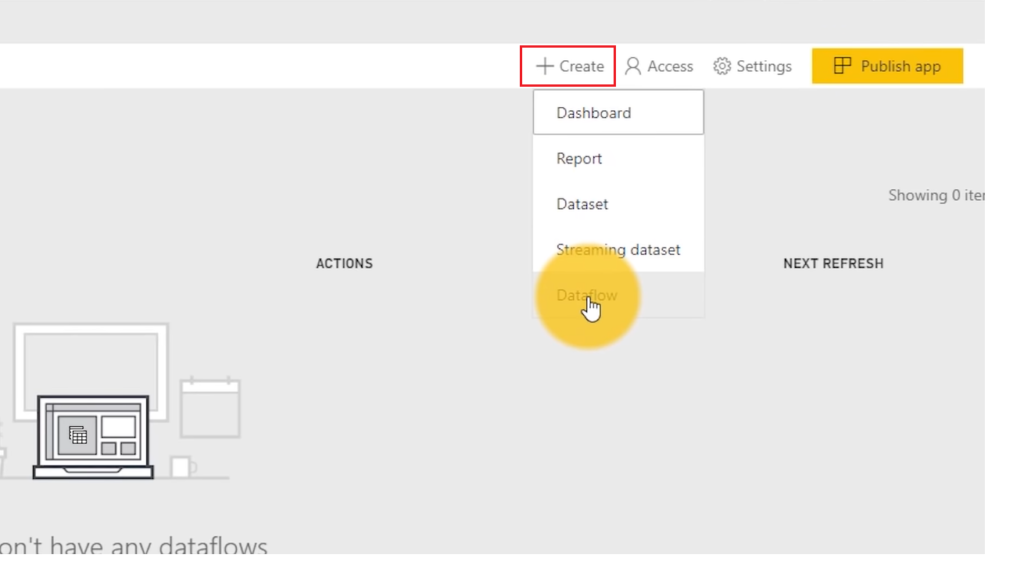Viewport: 1024px width, 583px height.
Task: Open workspace Settings via its text label
Action: pyautogui.click(x=764, y=66)
